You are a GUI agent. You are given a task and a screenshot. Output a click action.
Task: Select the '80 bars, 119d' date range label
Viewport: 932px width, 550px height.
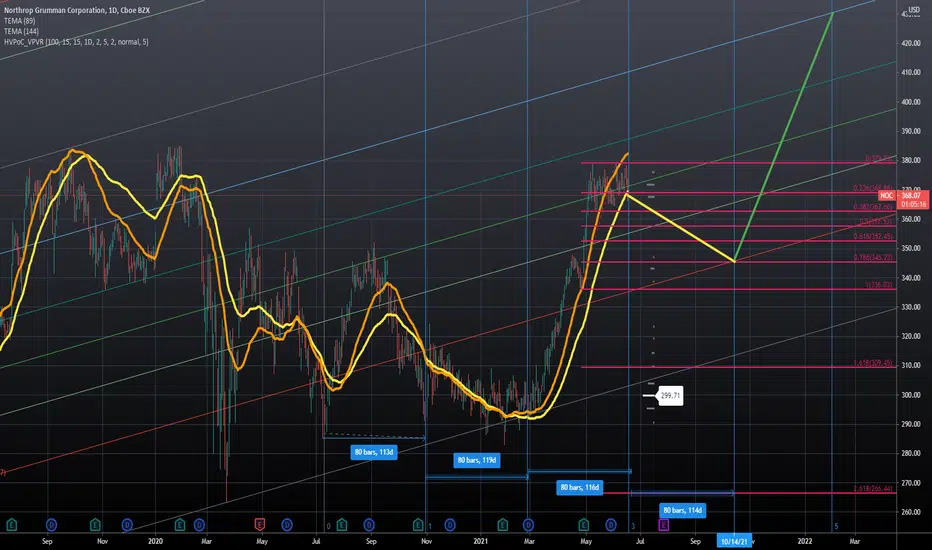tap(477, 460)
